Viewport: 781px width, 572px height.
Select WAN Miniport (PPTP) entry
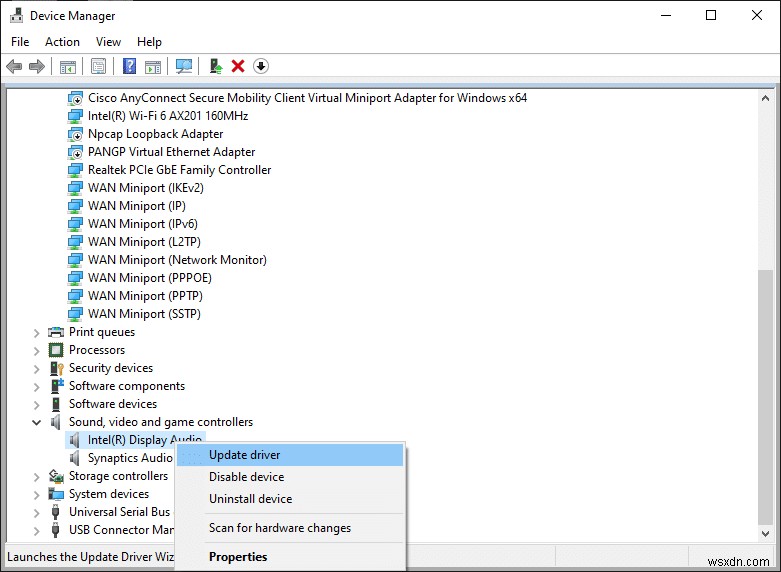point(145,295)
